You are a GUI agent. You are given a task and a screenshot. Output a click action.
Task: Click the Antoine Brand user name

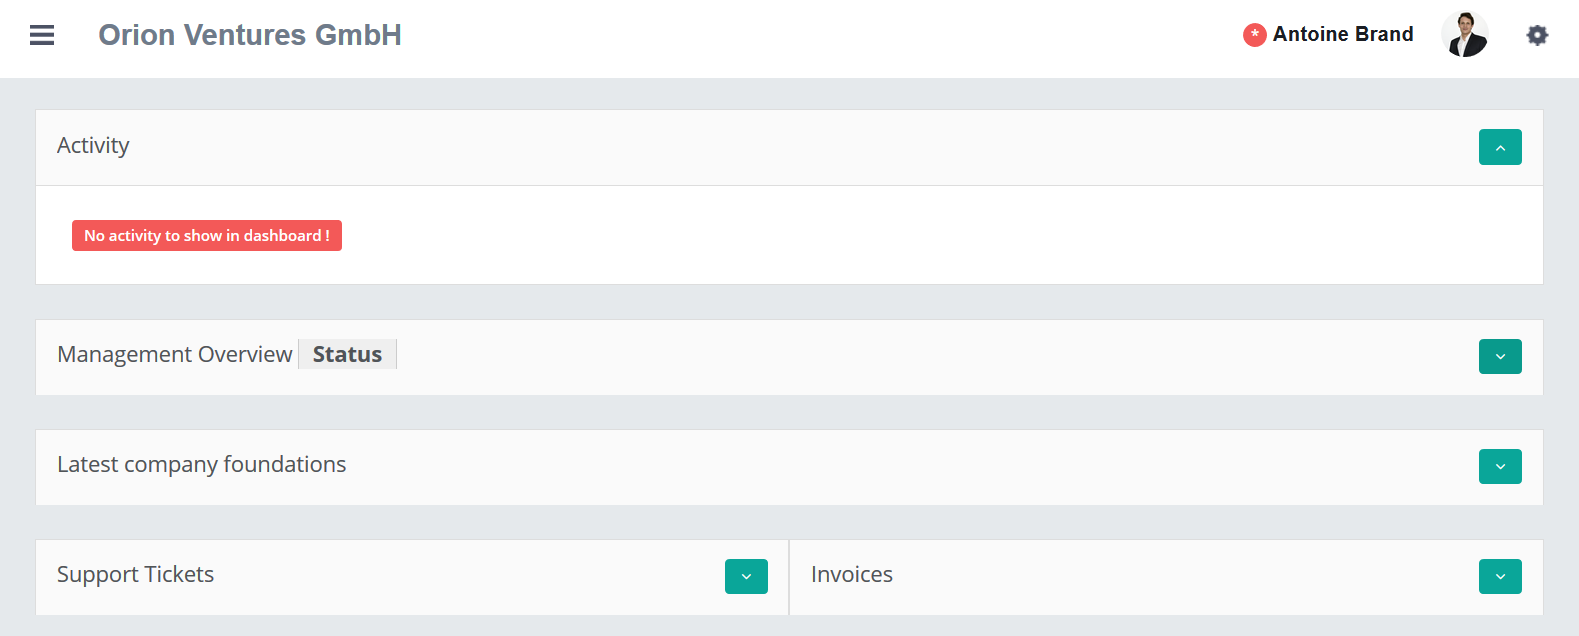click(1343, 35)
